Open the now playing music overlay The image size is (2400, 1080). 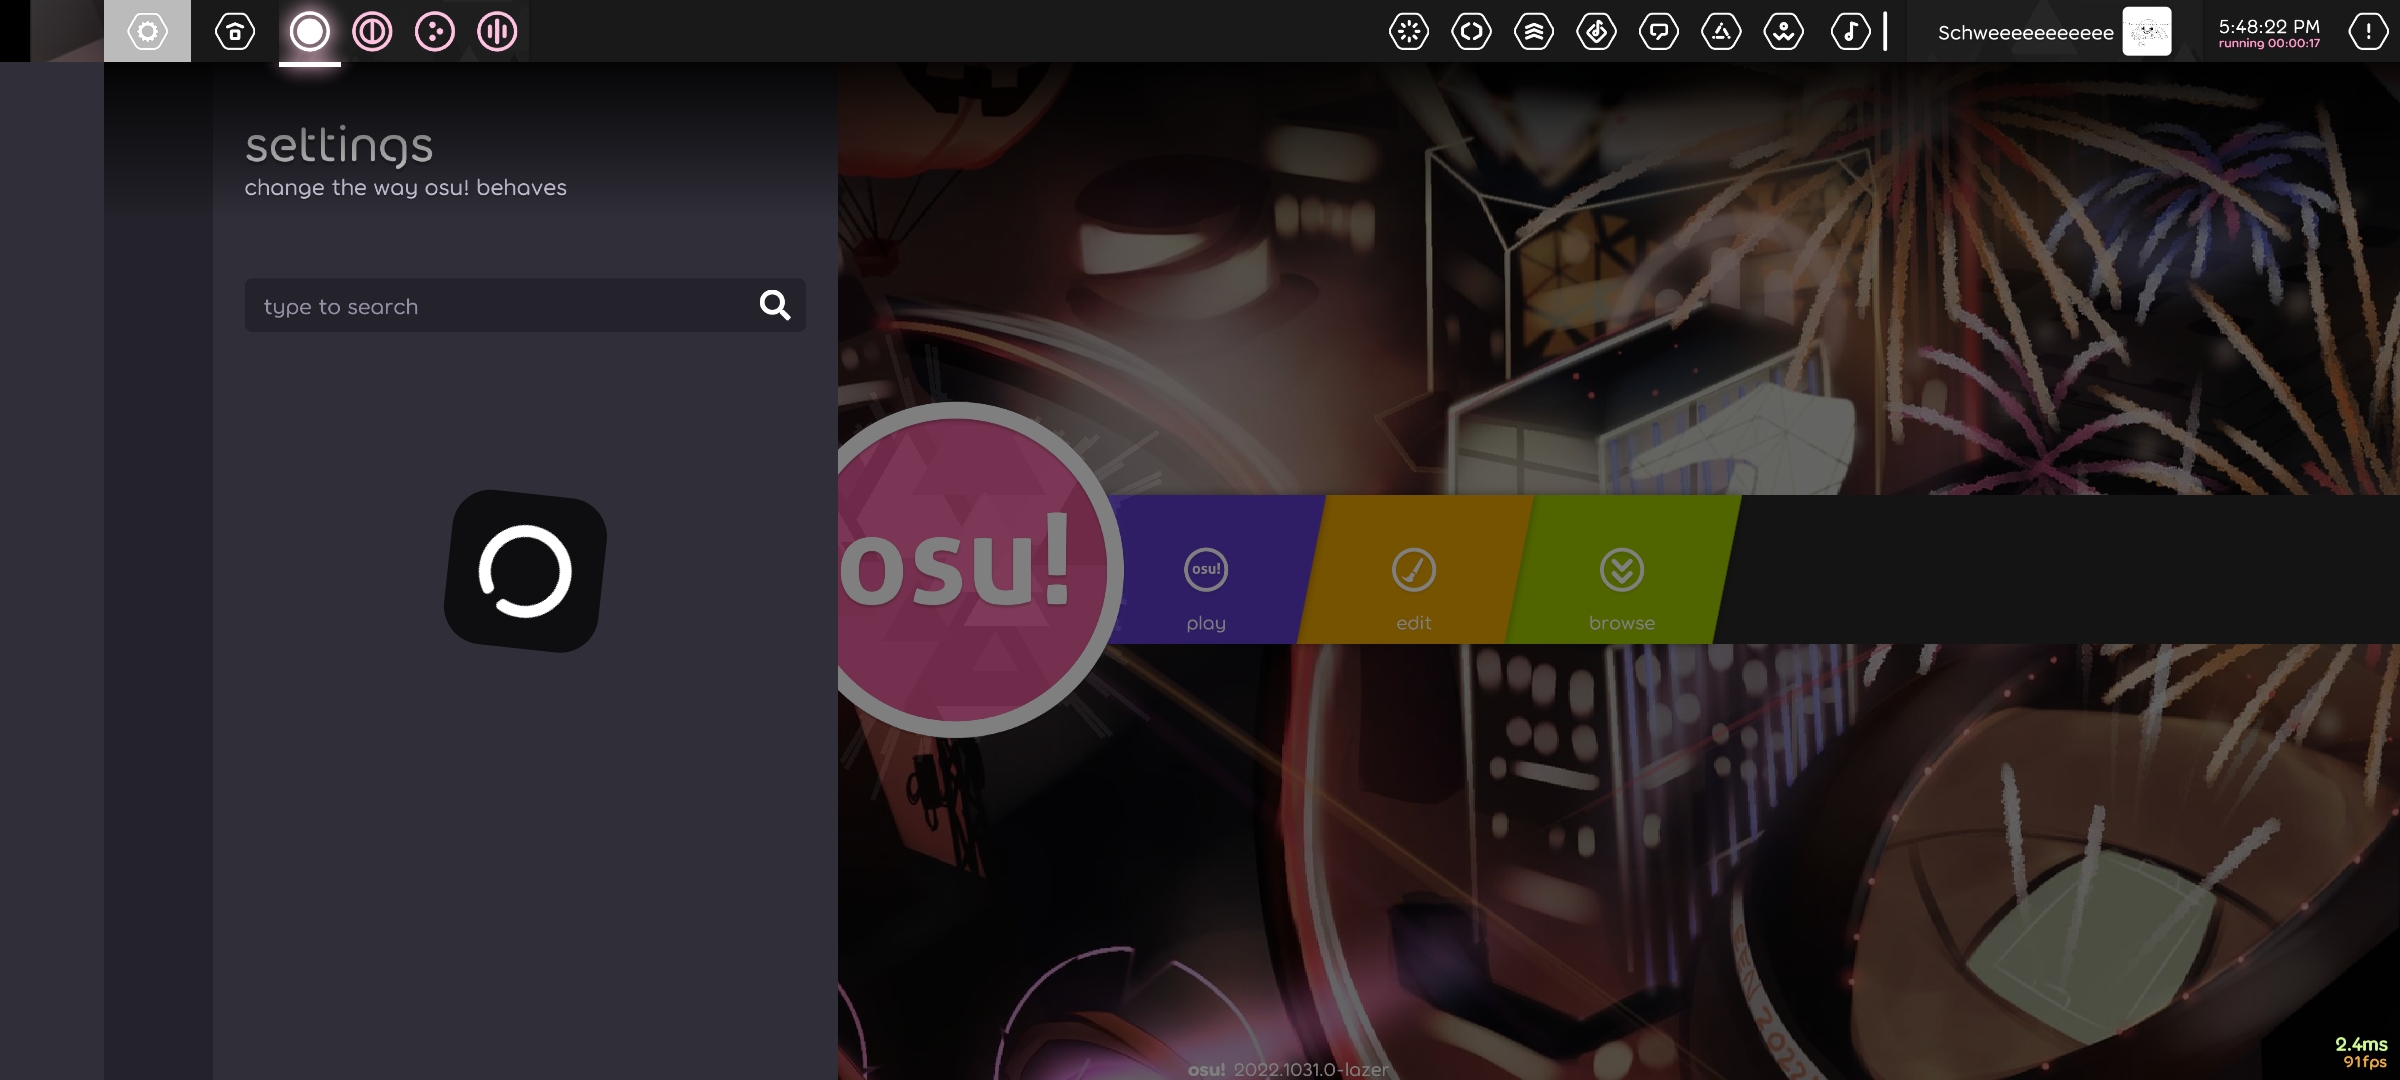point(1851,31)
